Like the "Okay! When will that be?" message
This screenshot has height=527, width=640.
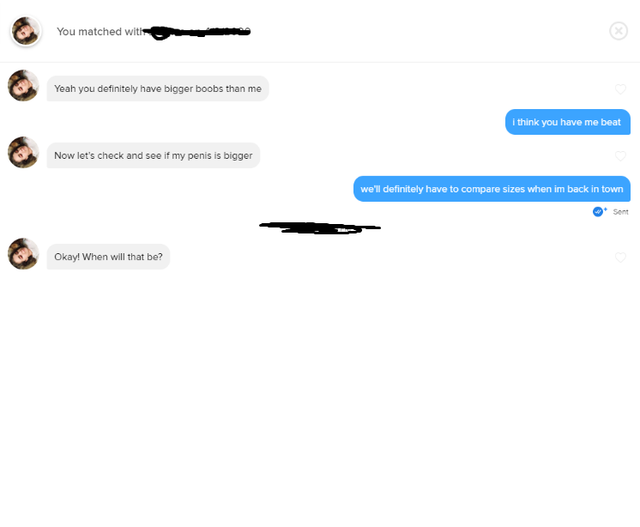(620, 257)
